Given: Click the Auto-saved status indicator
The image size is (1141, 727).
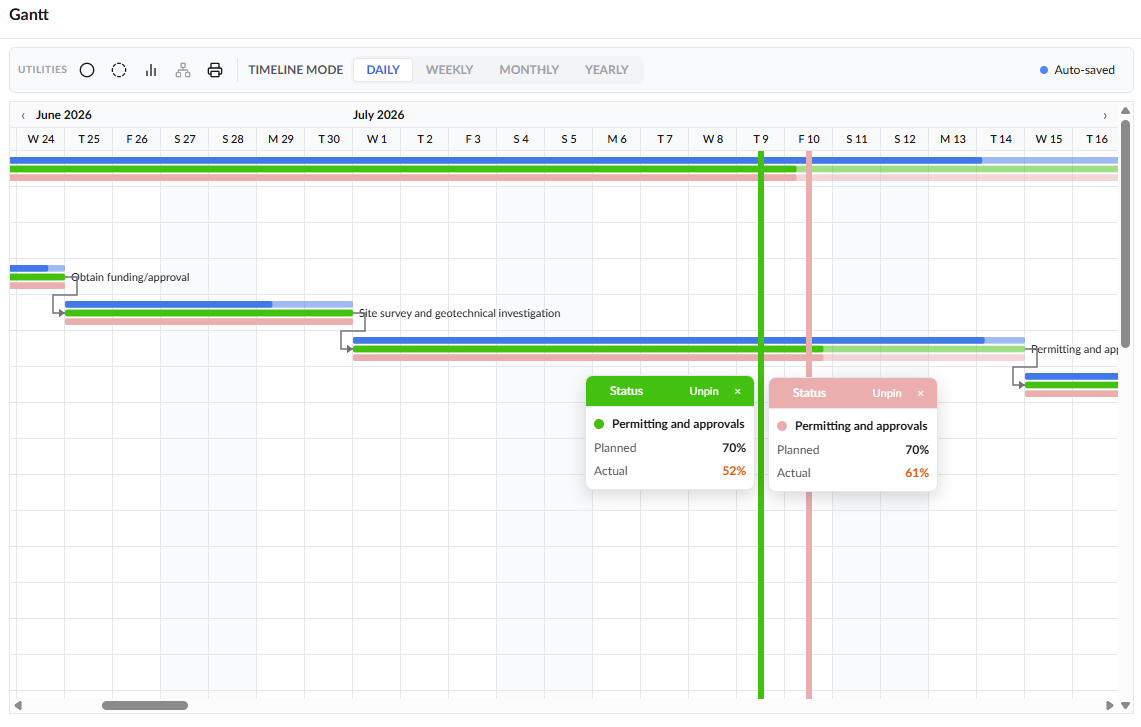Looking at the screenshot, I should [1077, 70].
